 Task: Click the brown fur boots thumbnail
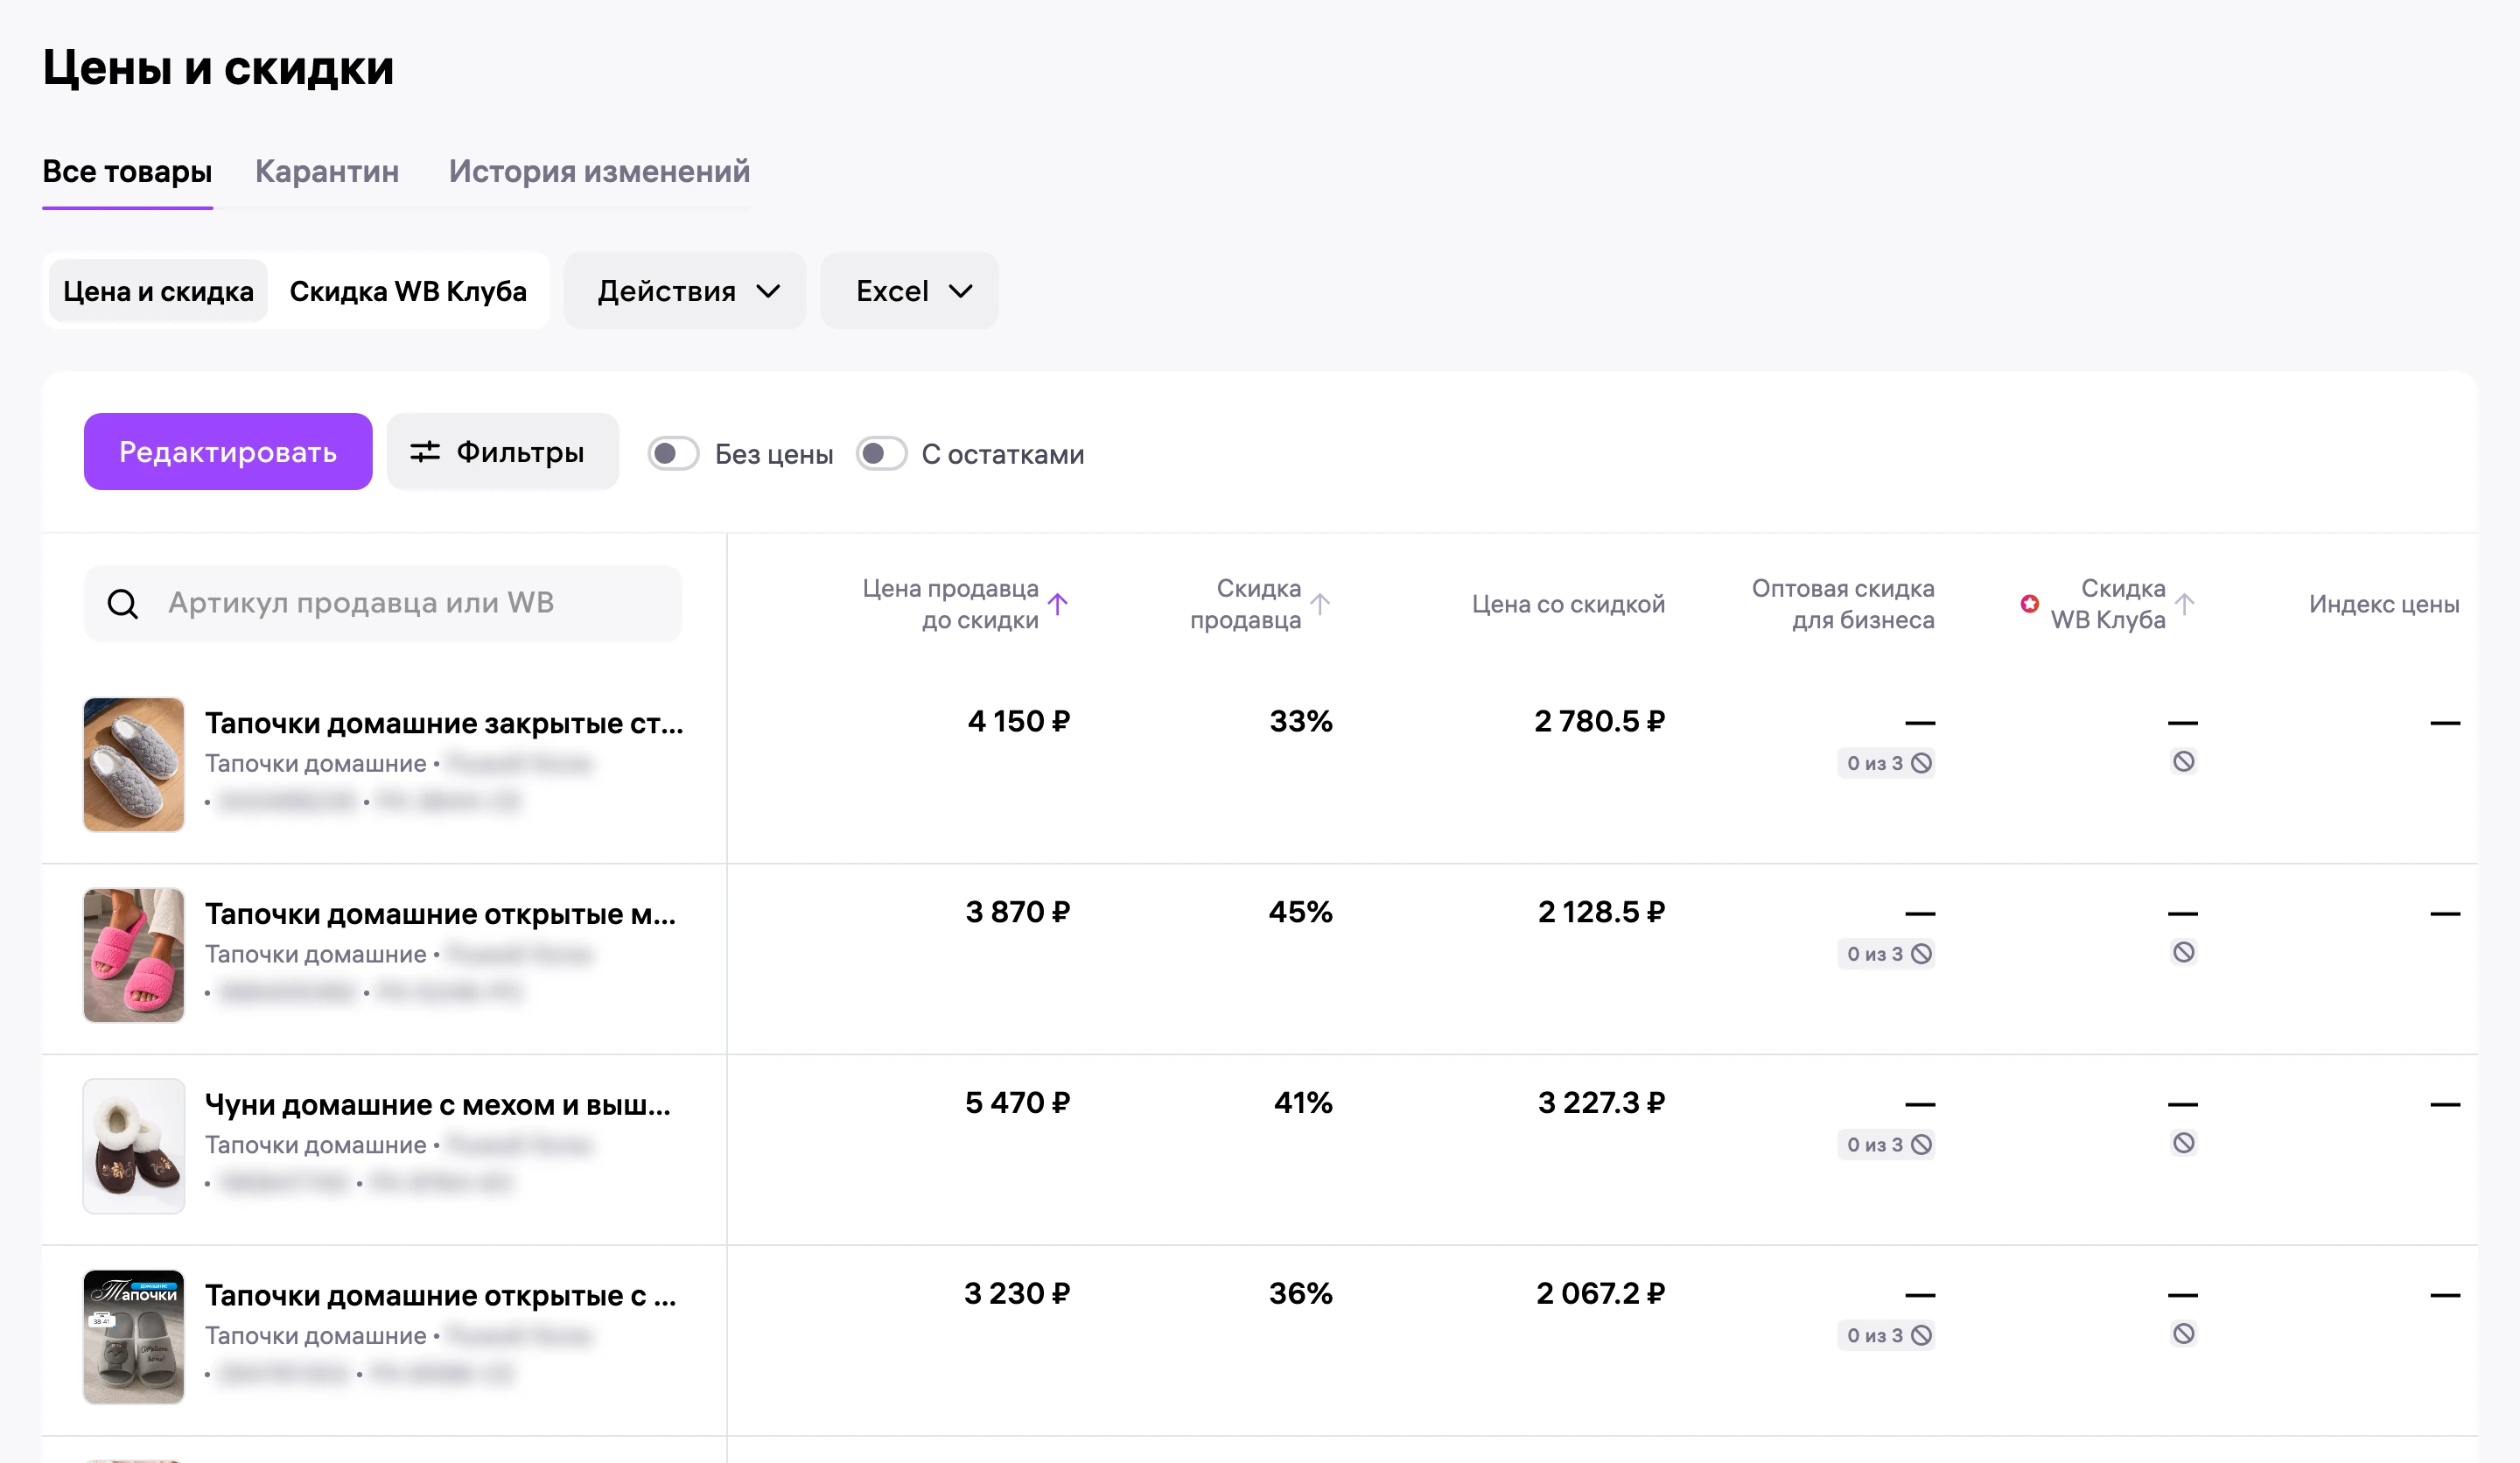point(134,1146)
